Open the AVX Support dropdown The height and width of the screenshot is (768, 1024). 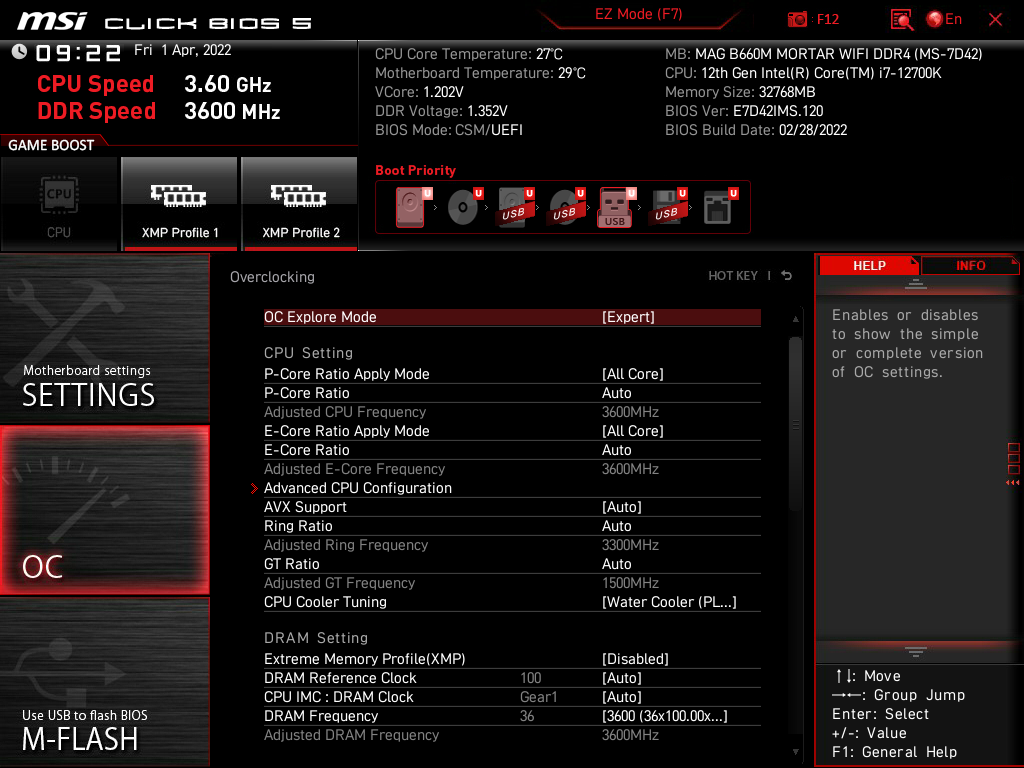512,507
